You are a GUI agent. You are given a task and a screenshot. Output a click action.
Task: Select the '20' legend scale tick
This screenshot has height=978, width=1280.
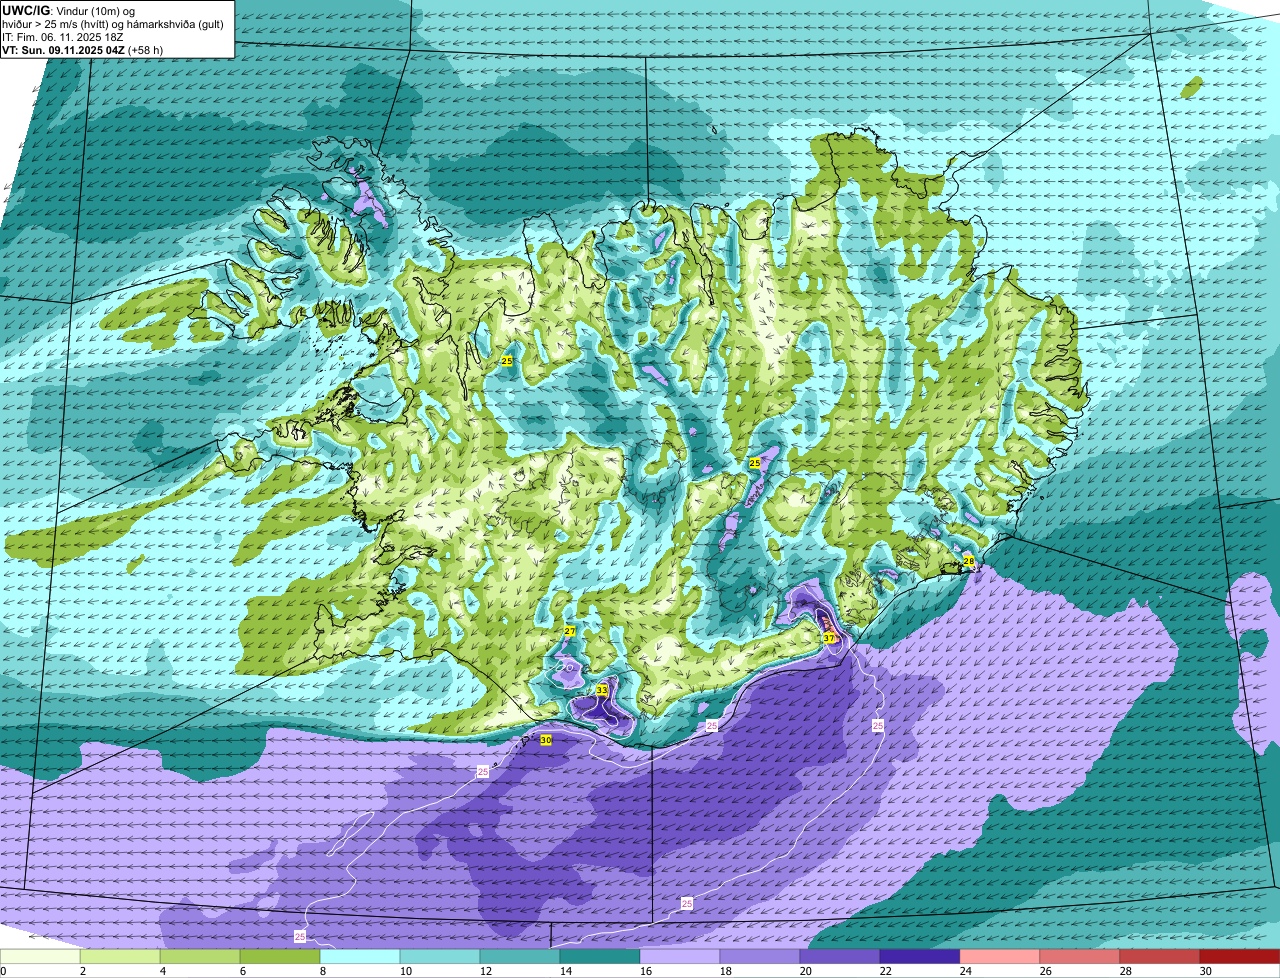805,971
